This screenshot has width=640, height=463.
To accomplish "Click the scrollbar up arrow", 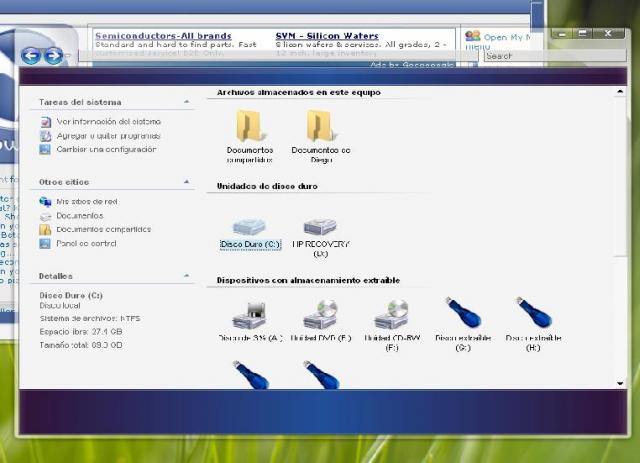I will (x=620, y=92).
